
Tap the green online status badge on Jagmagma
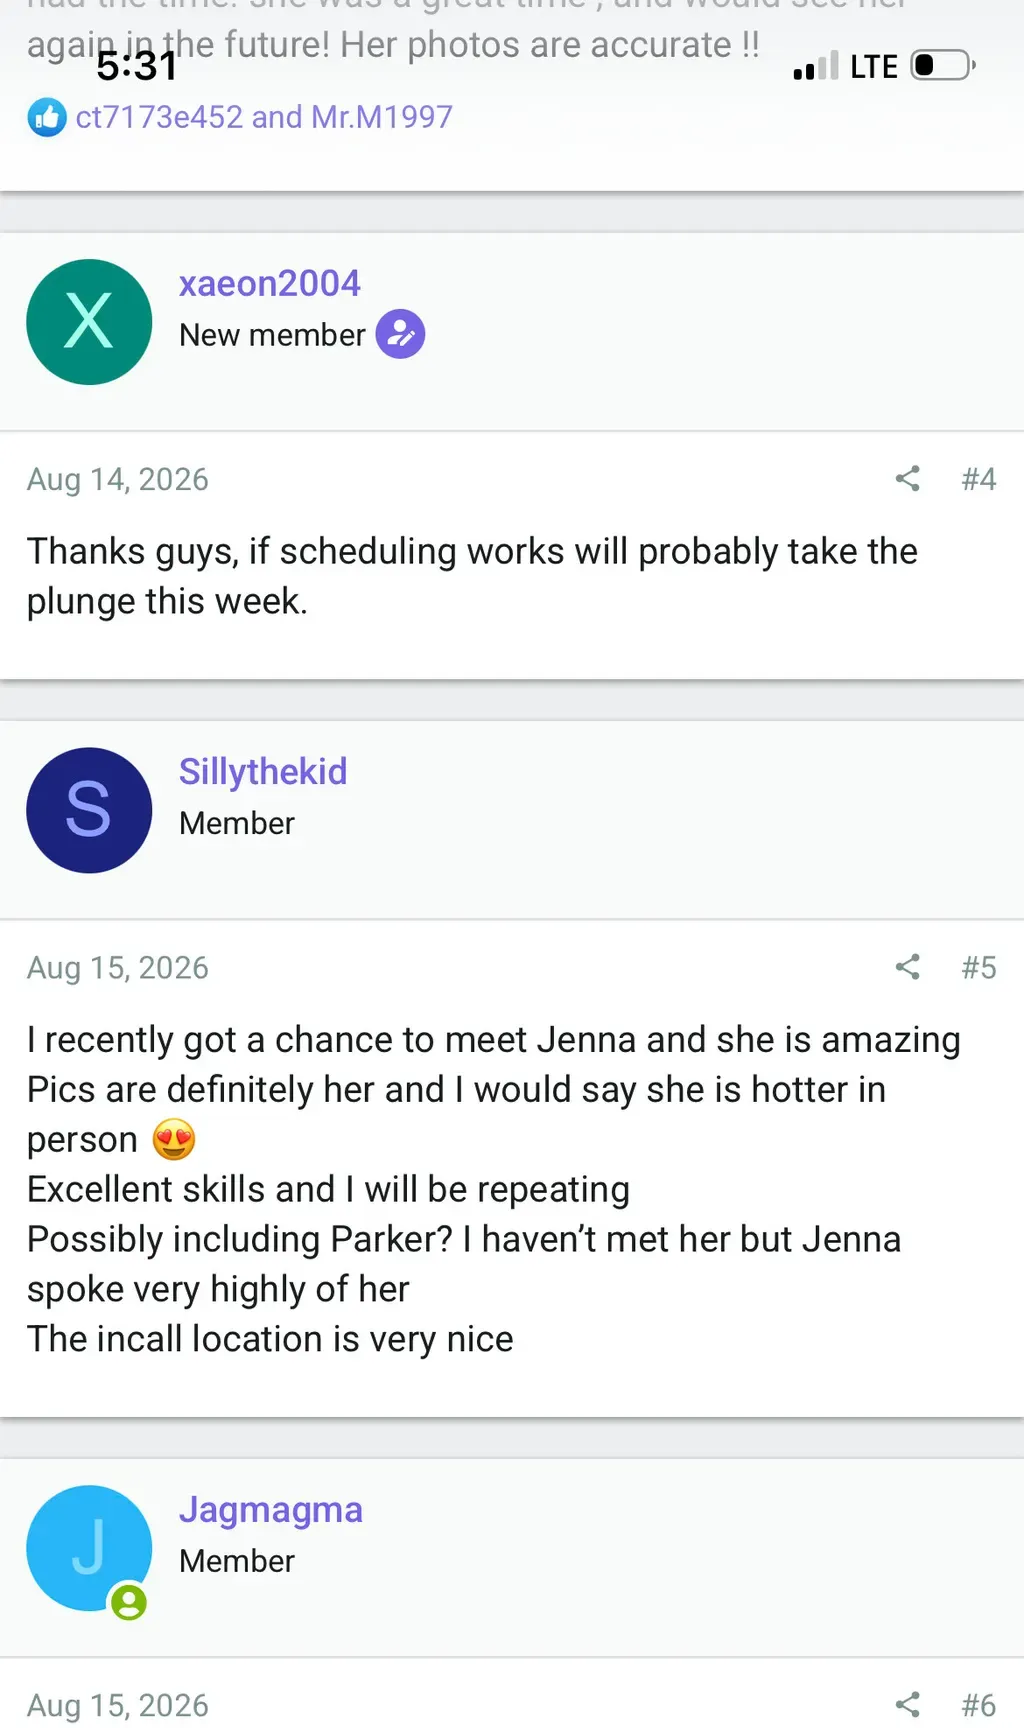click(x=128, y=1603)
